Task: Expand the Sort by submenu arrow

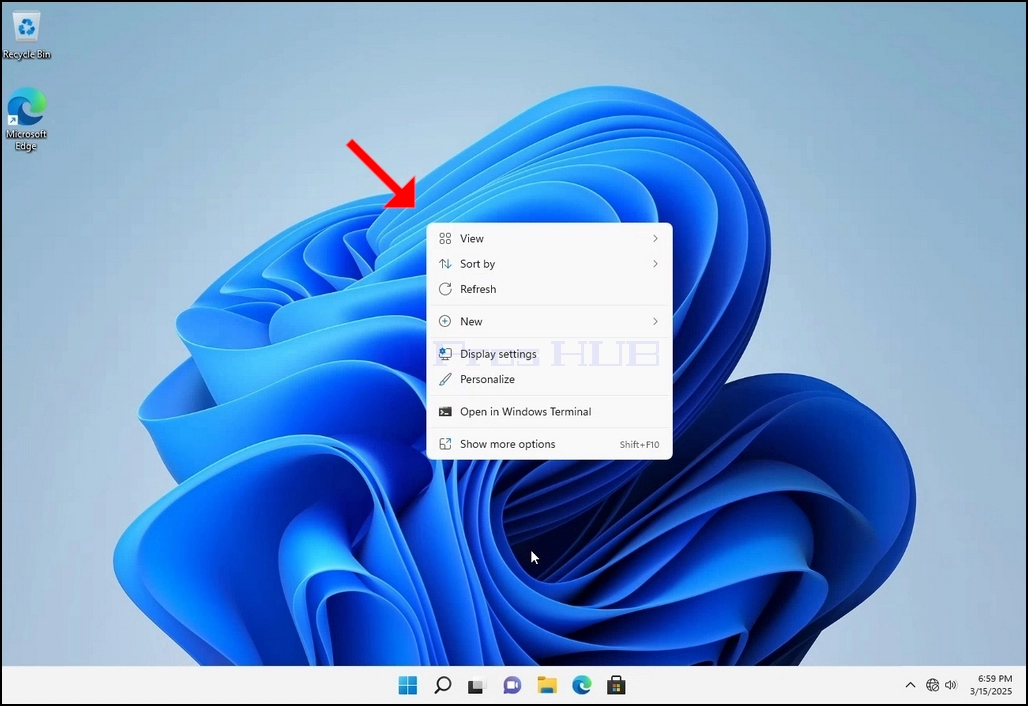Action: tap(655, 264)
